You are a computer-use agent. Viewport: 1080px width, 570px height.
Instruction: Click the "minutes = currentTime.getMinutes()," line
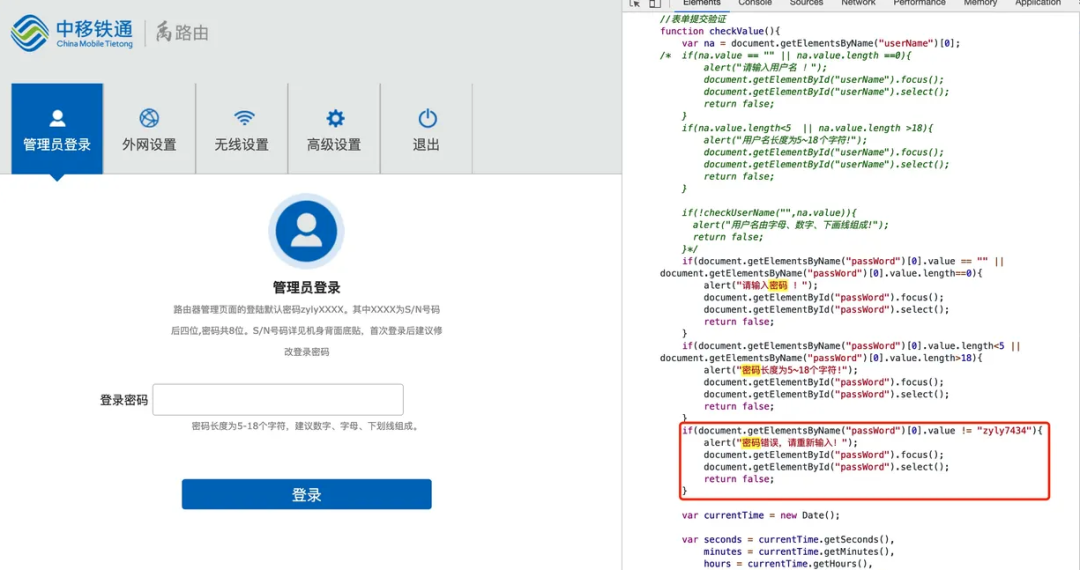coord(799,552)
